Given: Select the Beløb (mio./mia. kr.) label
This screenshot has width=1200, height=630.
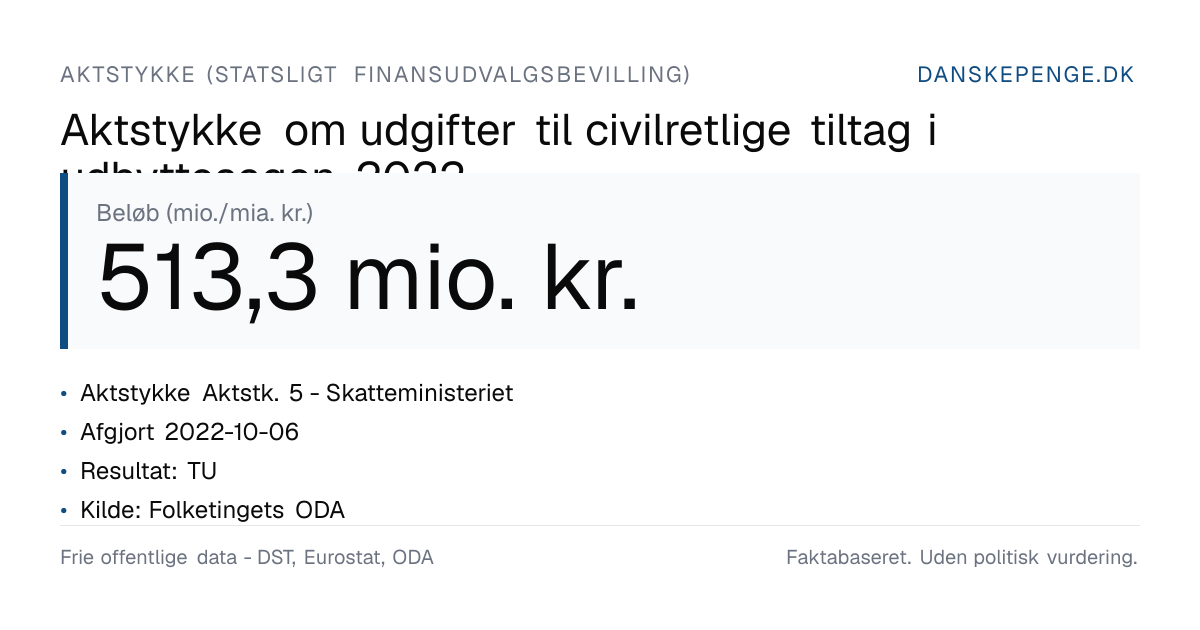Looking at the screenshot, I should (x=205, y=213).
